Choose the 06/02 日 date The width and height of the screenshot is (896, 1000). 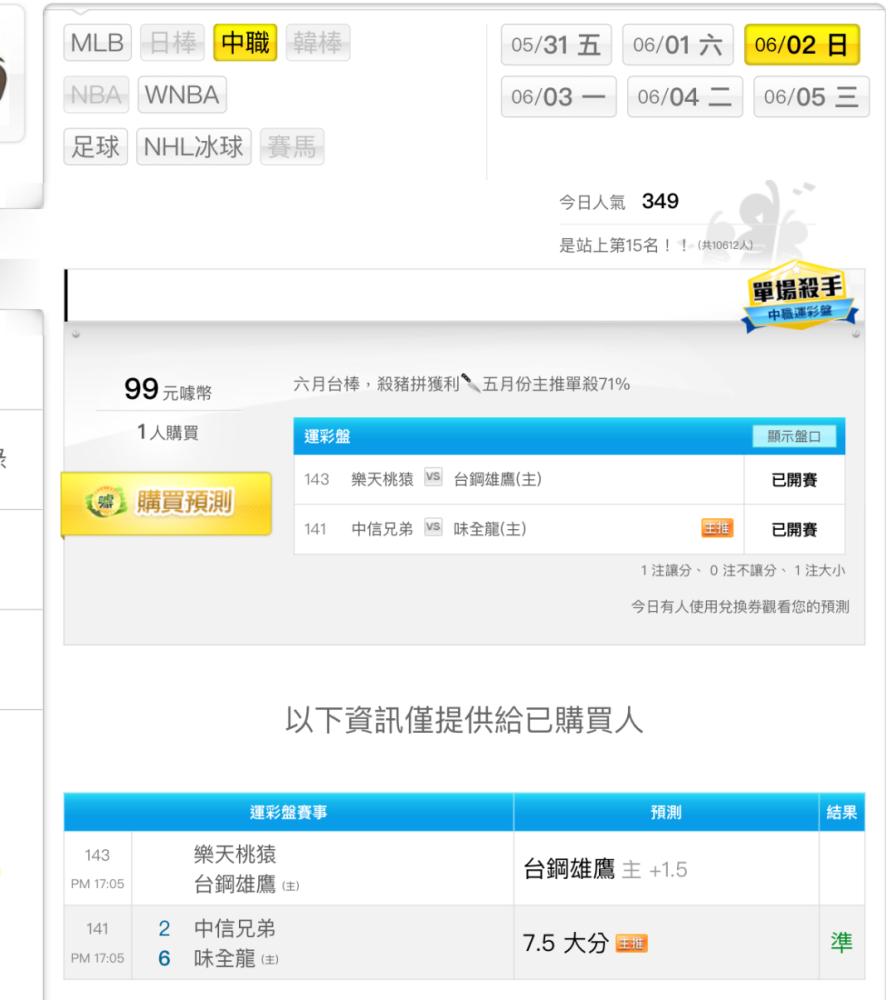[802, 45]
